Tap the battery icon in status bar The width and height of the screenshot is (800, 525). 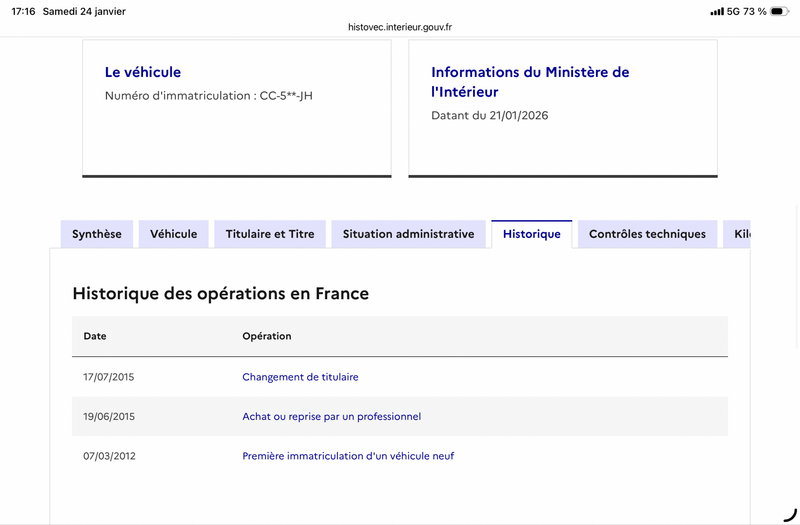tap(780, 11)
